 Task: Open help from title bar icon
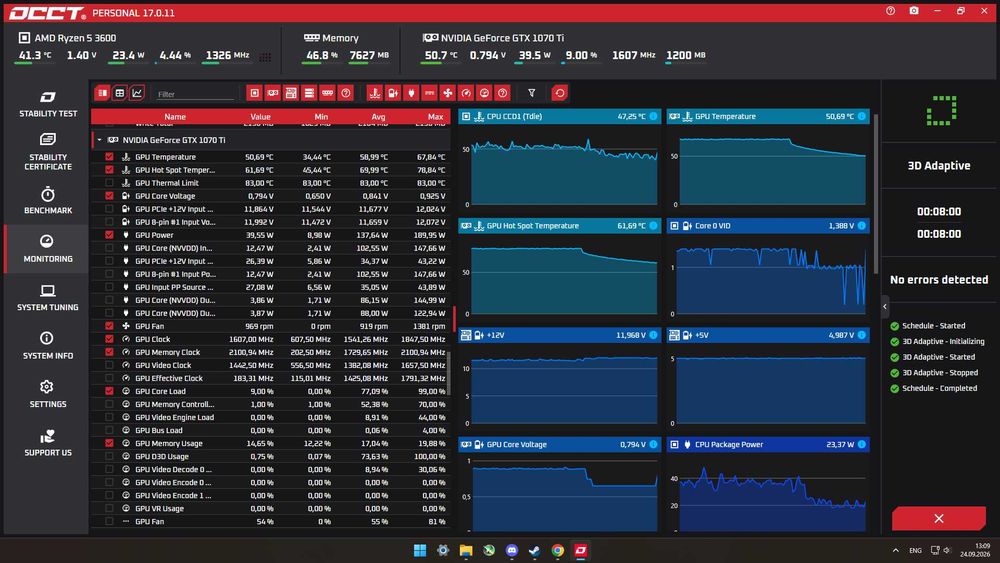click(x=890, y=11)
